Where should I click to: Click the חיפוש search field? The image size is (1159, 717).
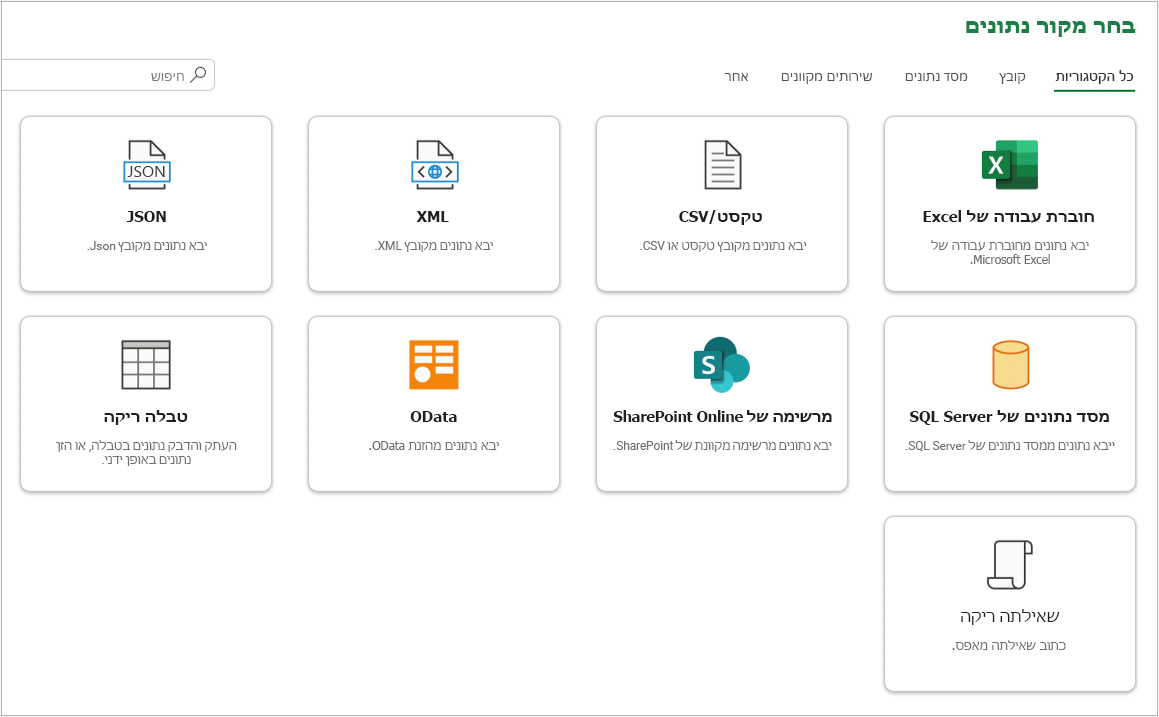(108, 75)
